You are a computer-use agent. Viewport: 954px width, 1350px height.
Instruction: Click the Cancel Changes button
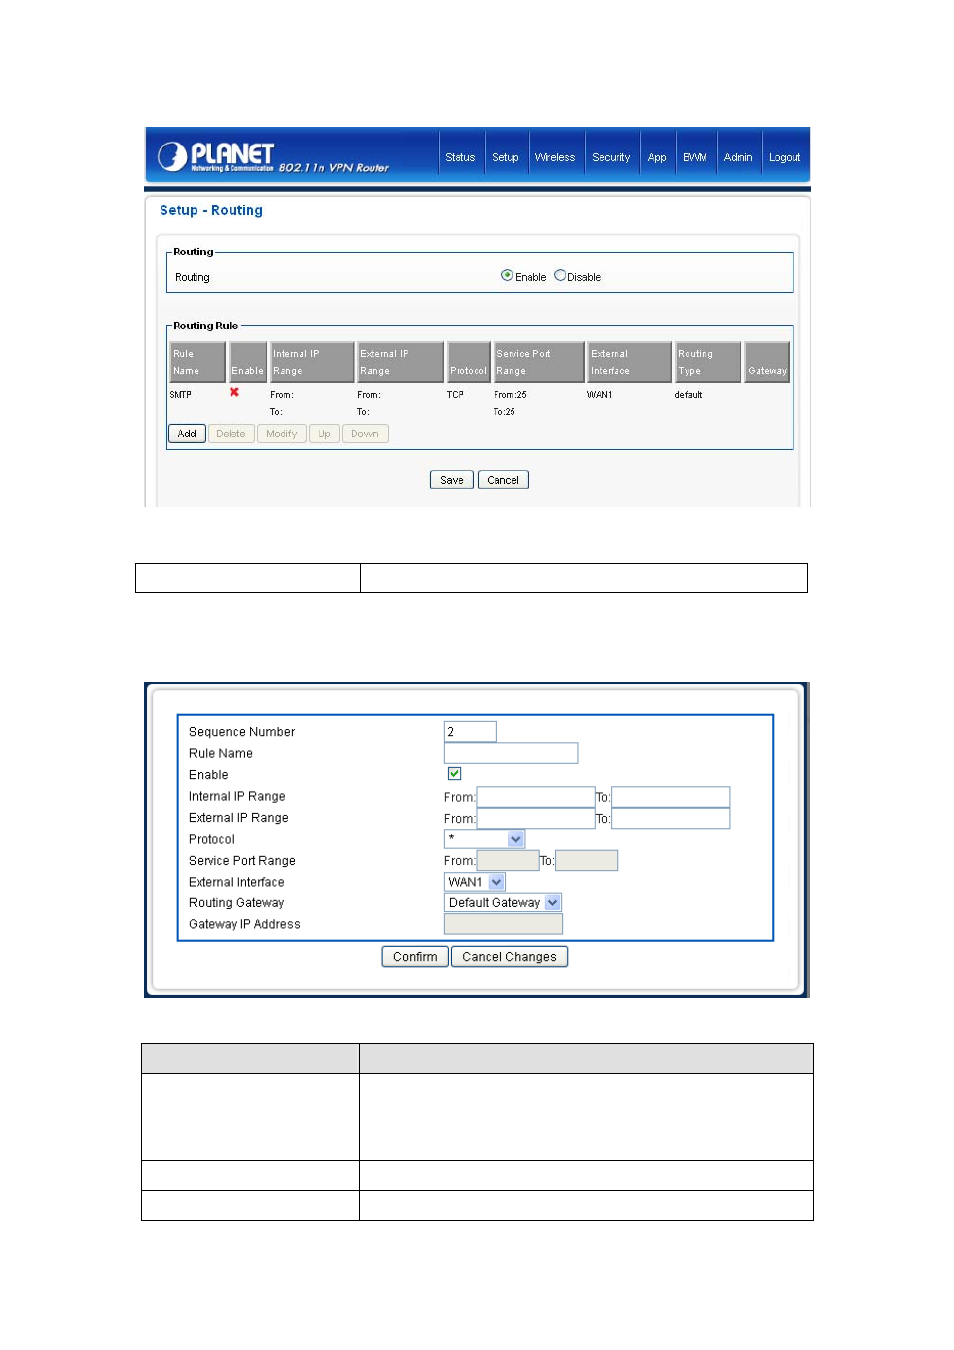pyautogui.click(x=510, y=957)
